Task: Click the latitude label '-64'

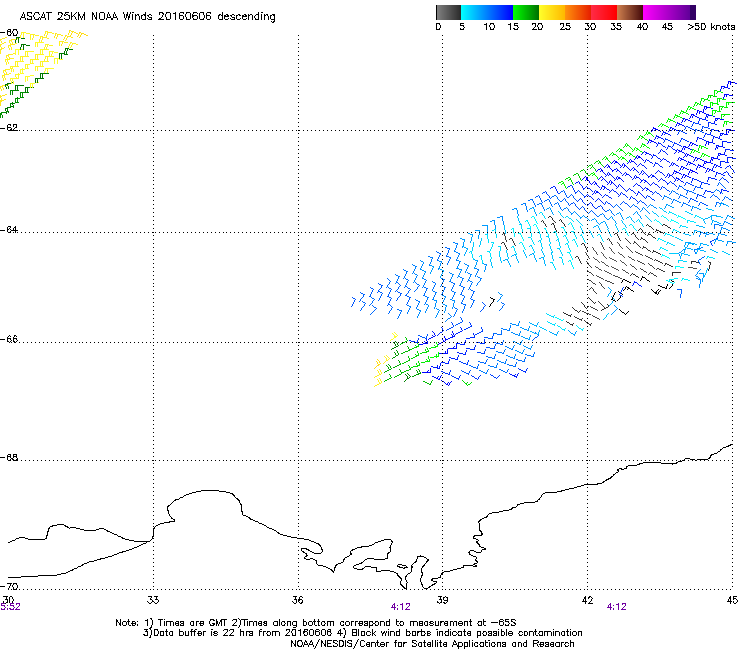Action: pyautogui.click(x=9, y=229)
